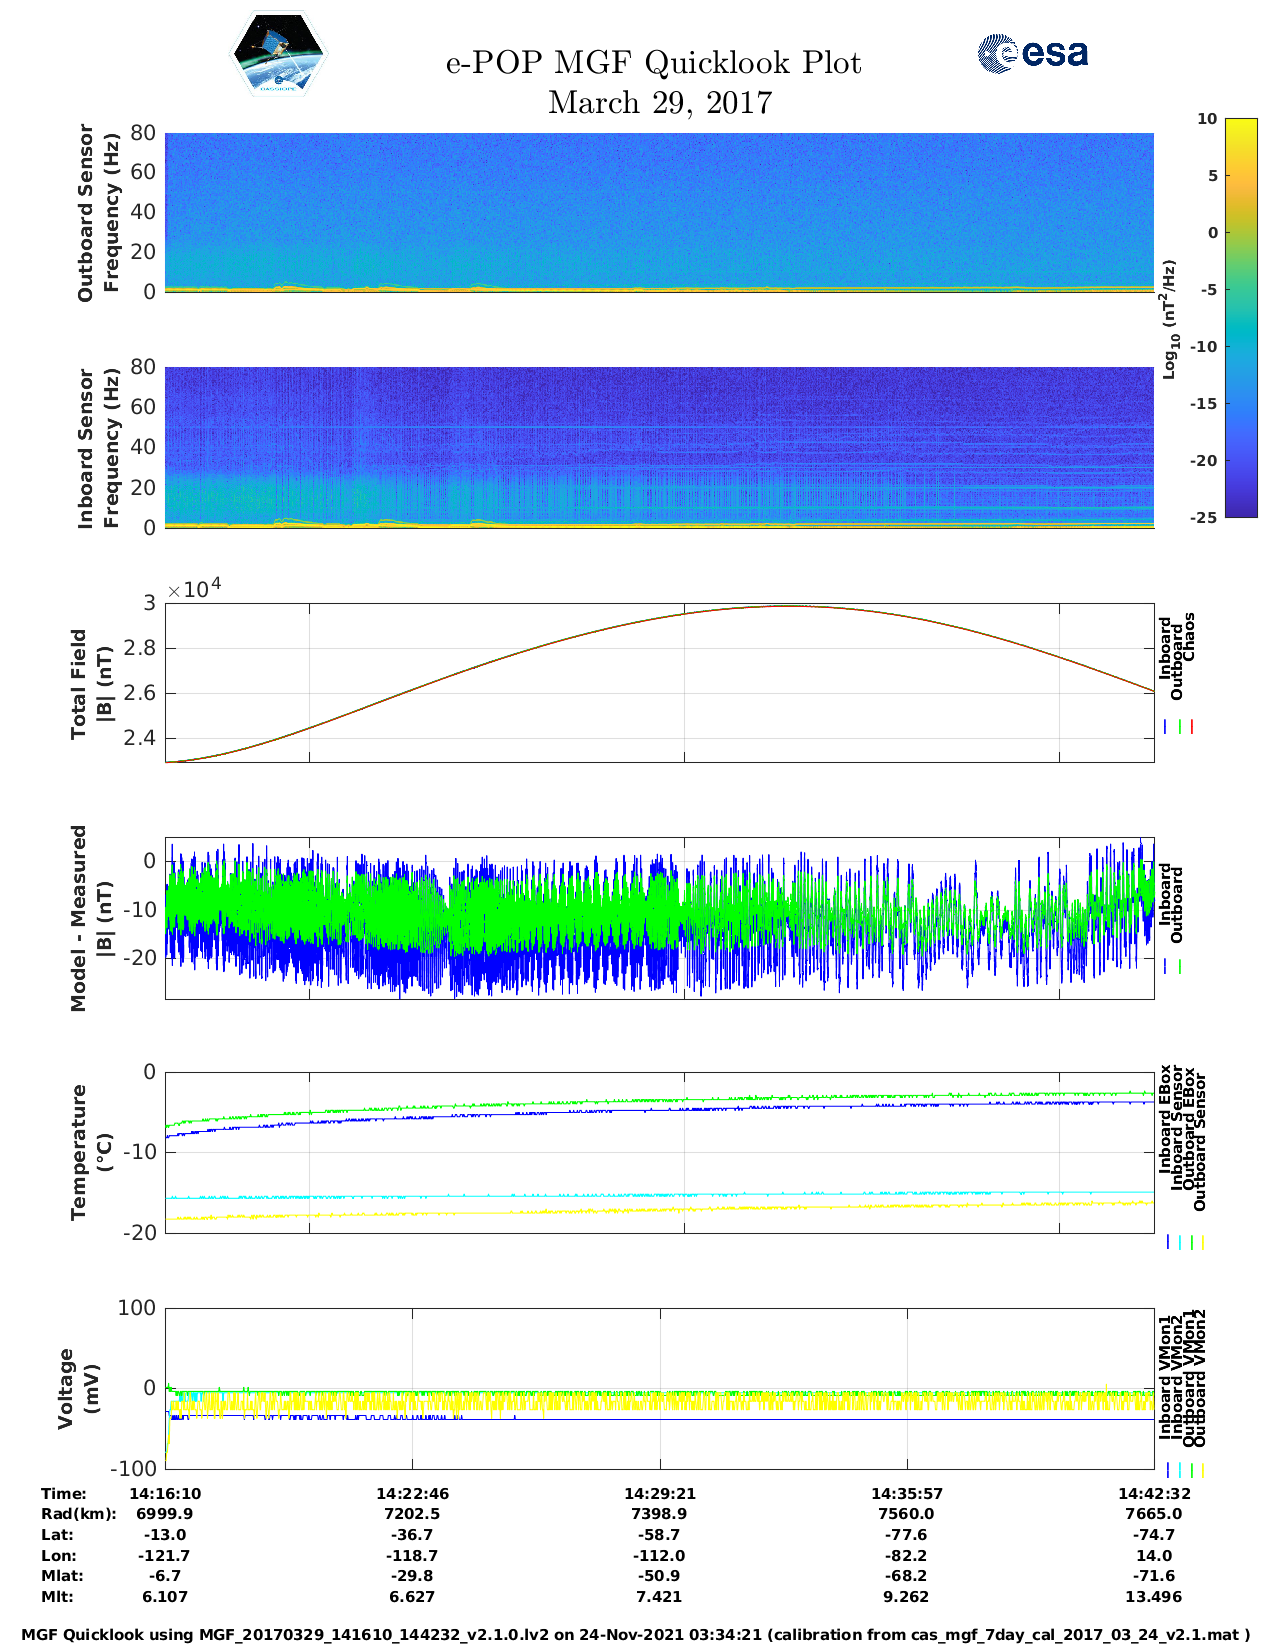Select the Inboard Sensor spectrogram panel
The height and width of the screenshot is (1650, 1275).
[x=659, y=446]
